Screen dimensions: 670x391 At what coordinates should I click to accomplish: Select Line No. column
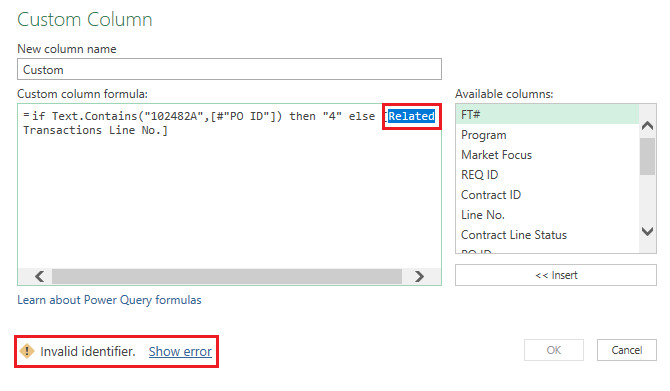point(547,215)
